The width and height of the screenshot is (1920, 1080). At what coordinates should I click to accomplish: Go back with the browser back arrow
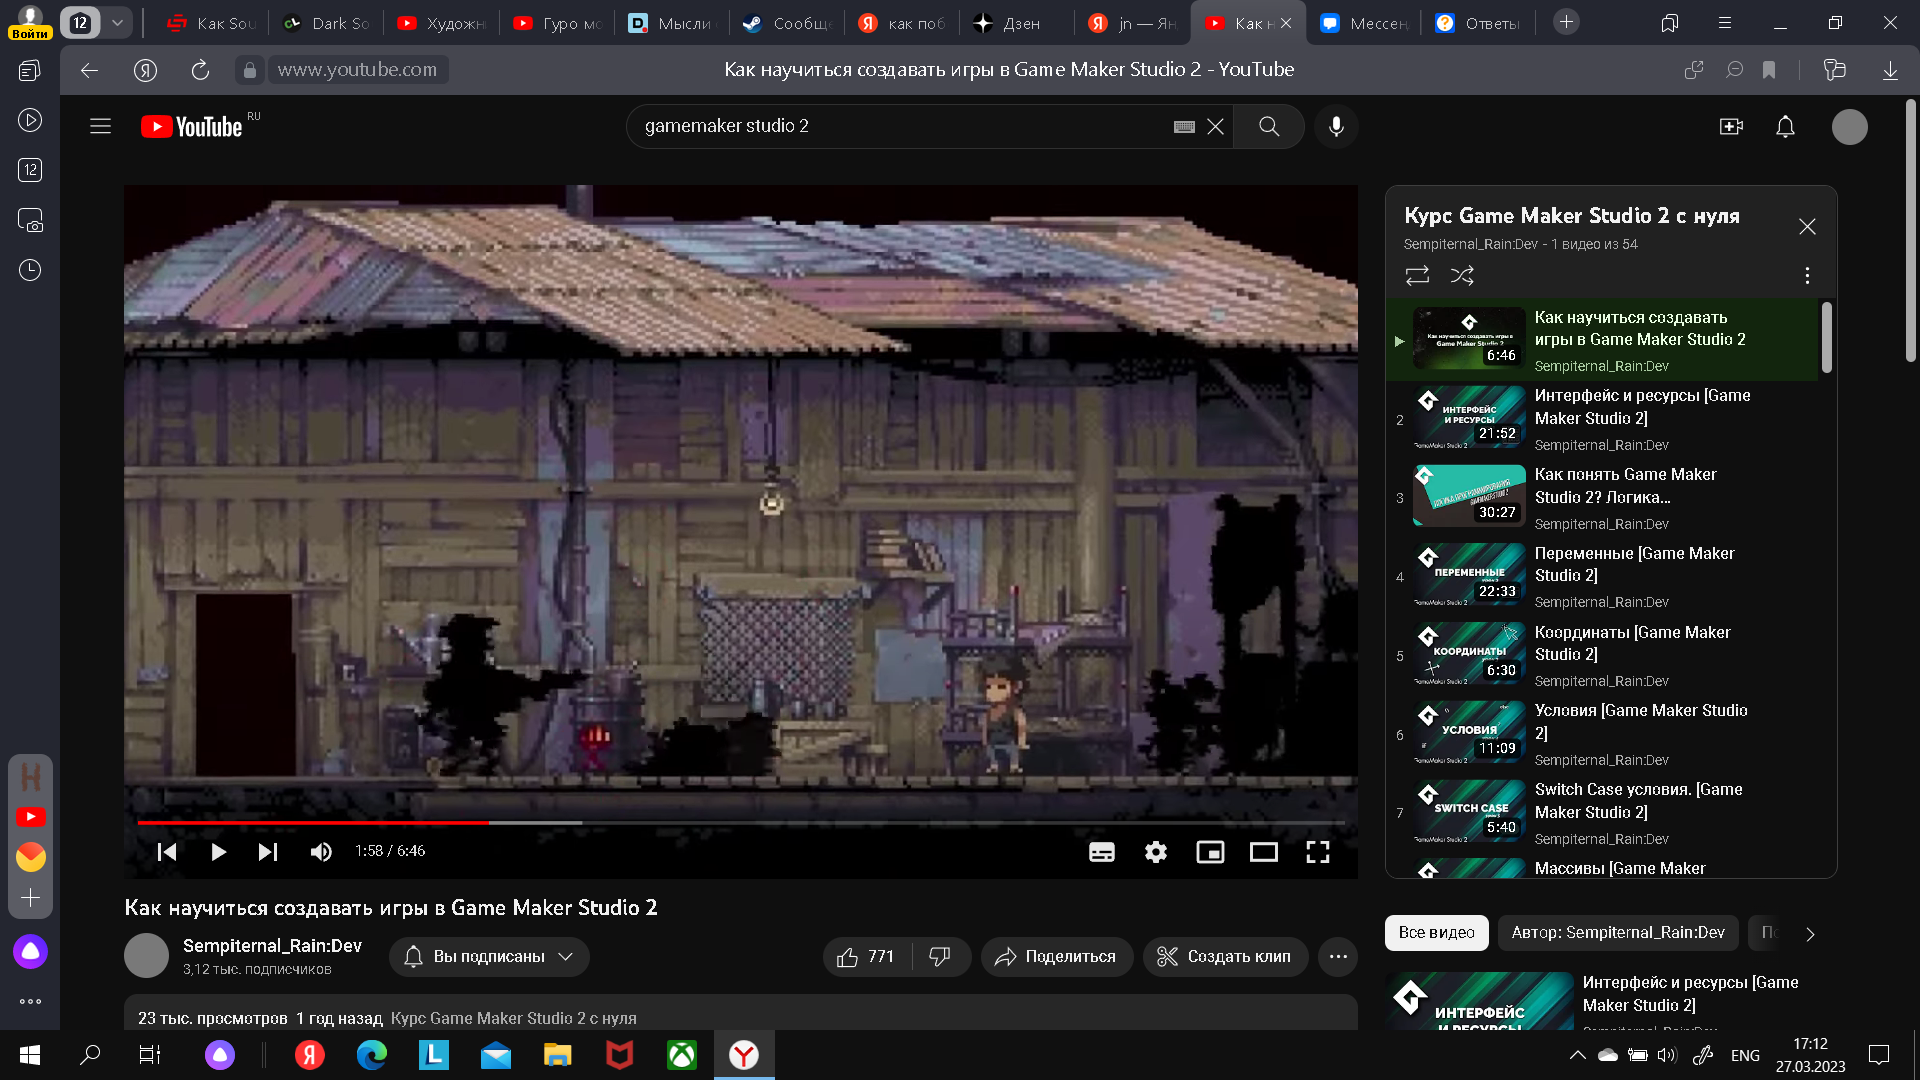point(89,70)
